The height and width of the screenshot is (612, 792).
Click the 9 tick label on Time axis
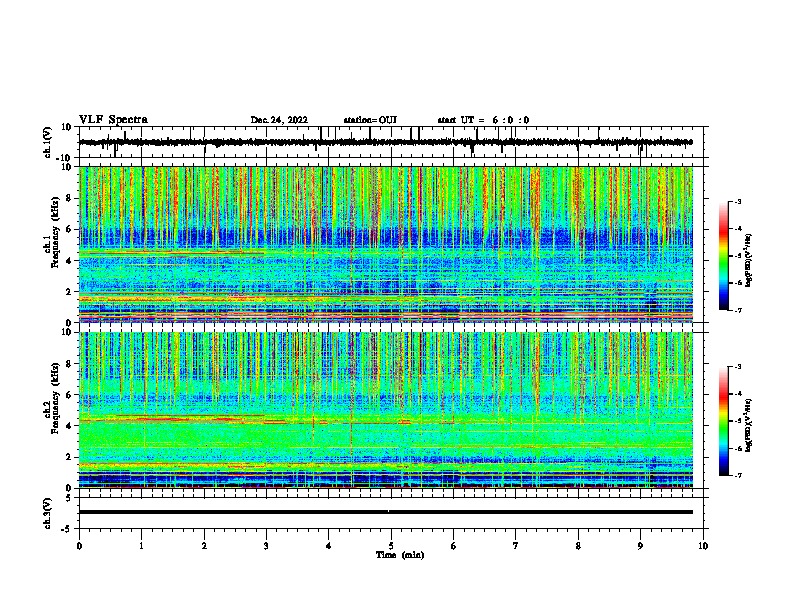tap(640, 546)
